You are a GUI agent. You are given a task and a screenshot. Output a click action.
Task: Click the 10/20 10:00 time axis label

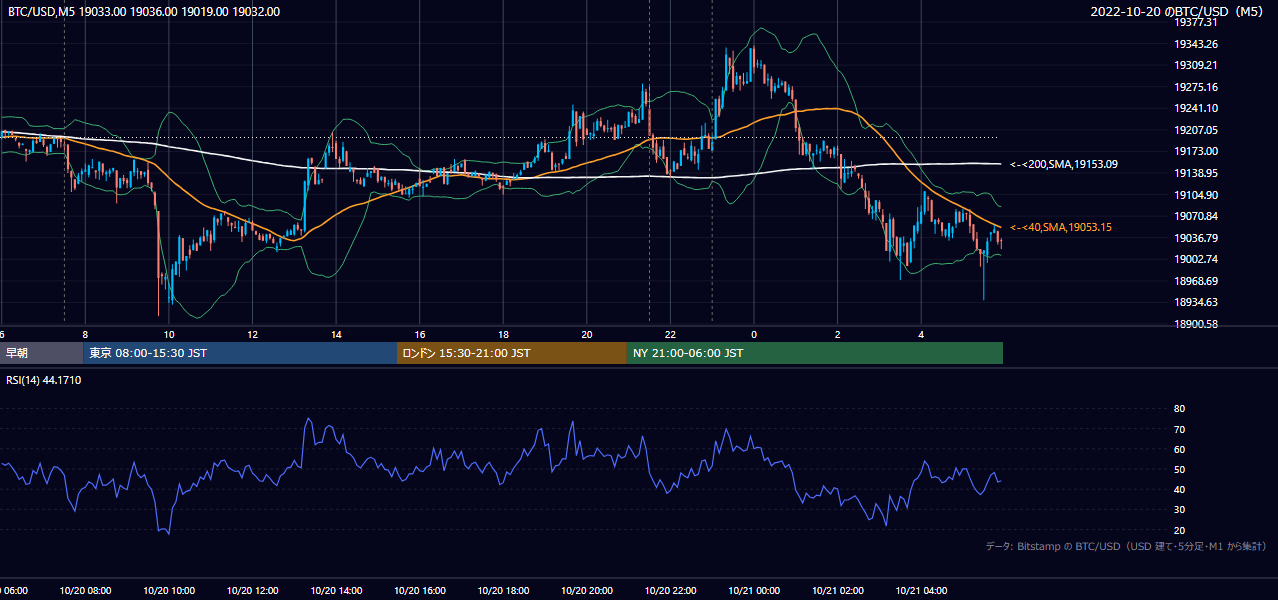[169, 591]
